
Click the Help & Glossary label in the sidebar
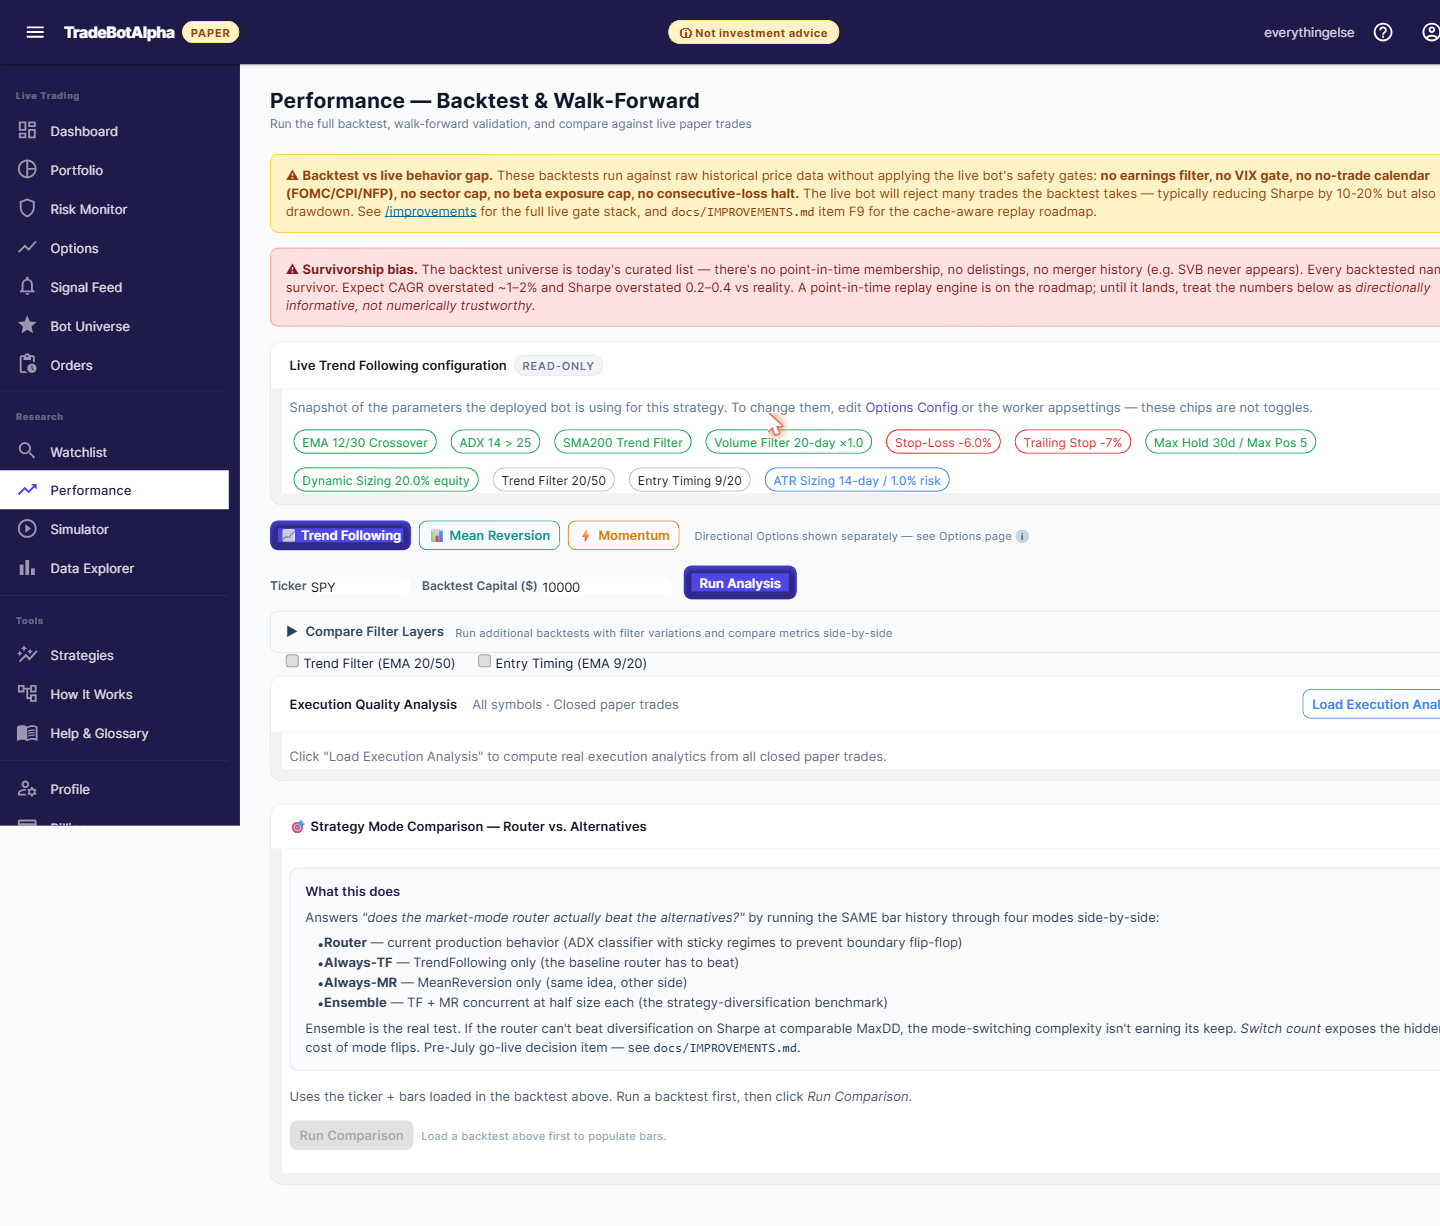100,733
